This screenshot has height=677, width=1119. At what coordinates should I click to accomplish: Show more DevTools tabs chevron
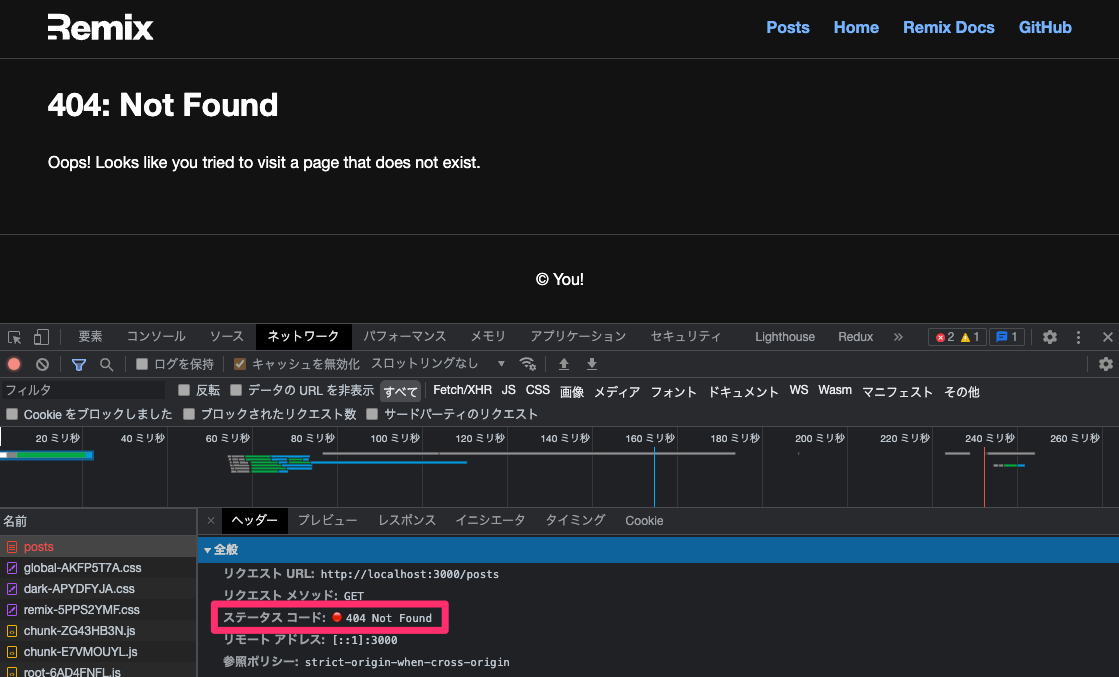[x=898, y=337]
